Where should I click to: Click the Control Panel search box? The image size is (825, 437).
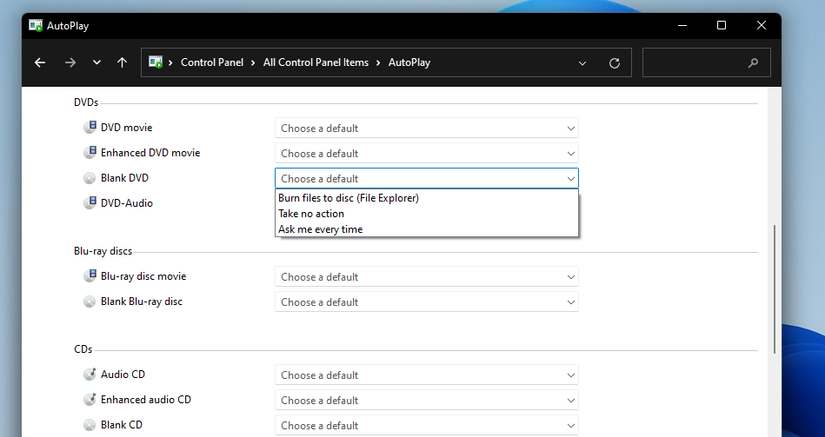point(695,63)
